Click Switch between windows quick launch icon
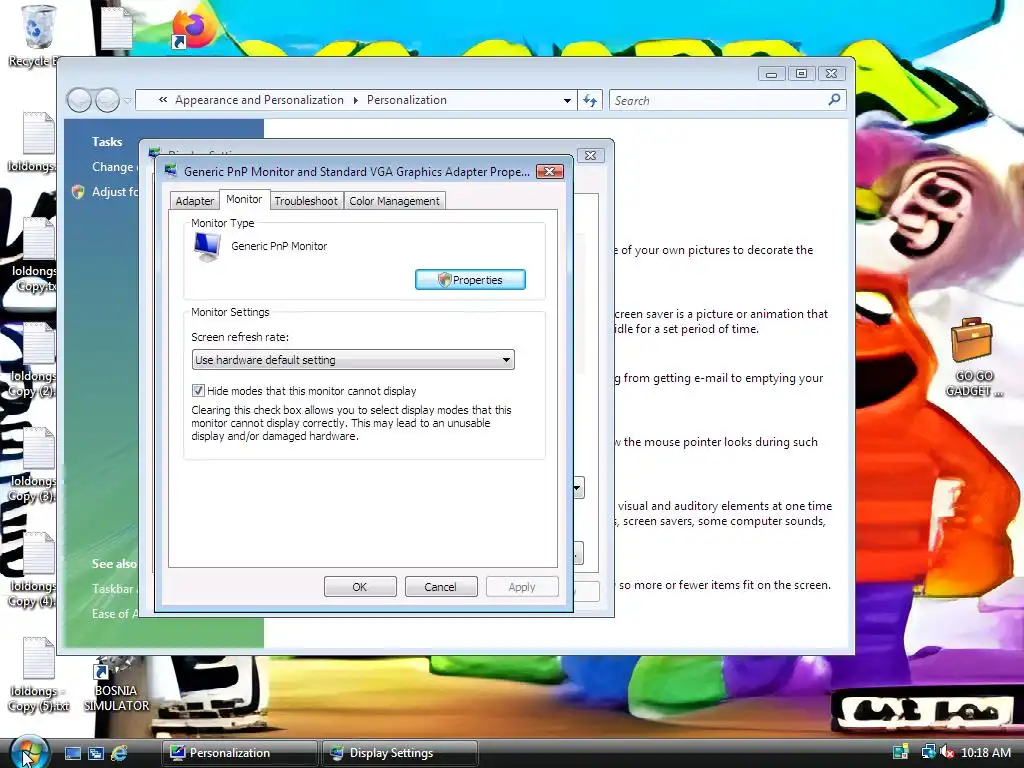1024x768 pixels. [96, 753]
